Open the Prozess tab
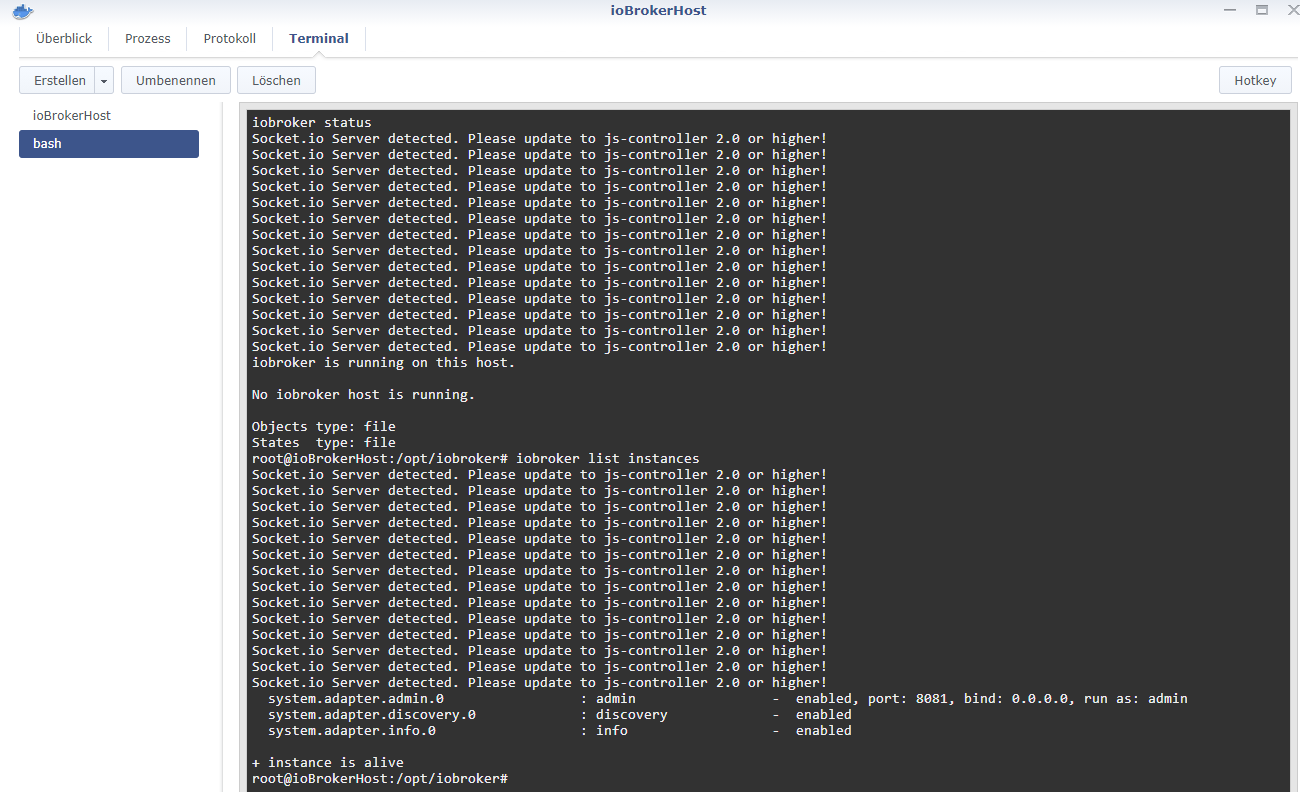 (148, 39)
